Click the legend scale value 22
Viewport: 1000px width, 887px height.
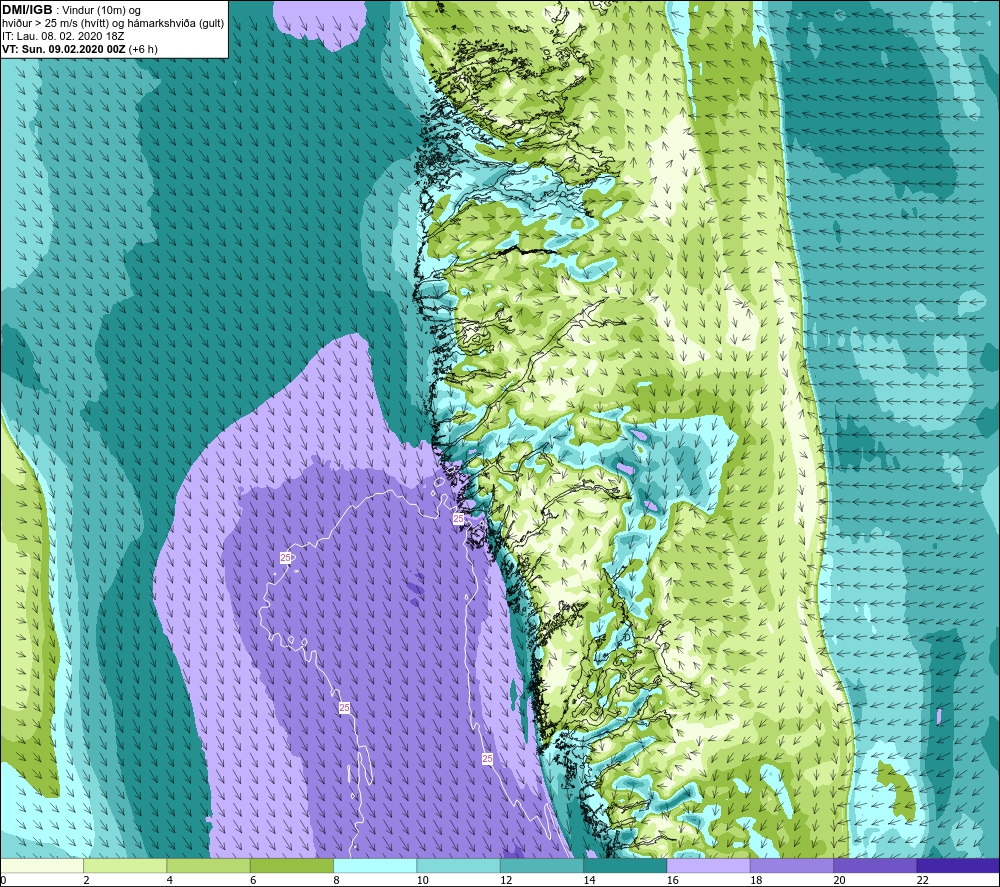923,881
